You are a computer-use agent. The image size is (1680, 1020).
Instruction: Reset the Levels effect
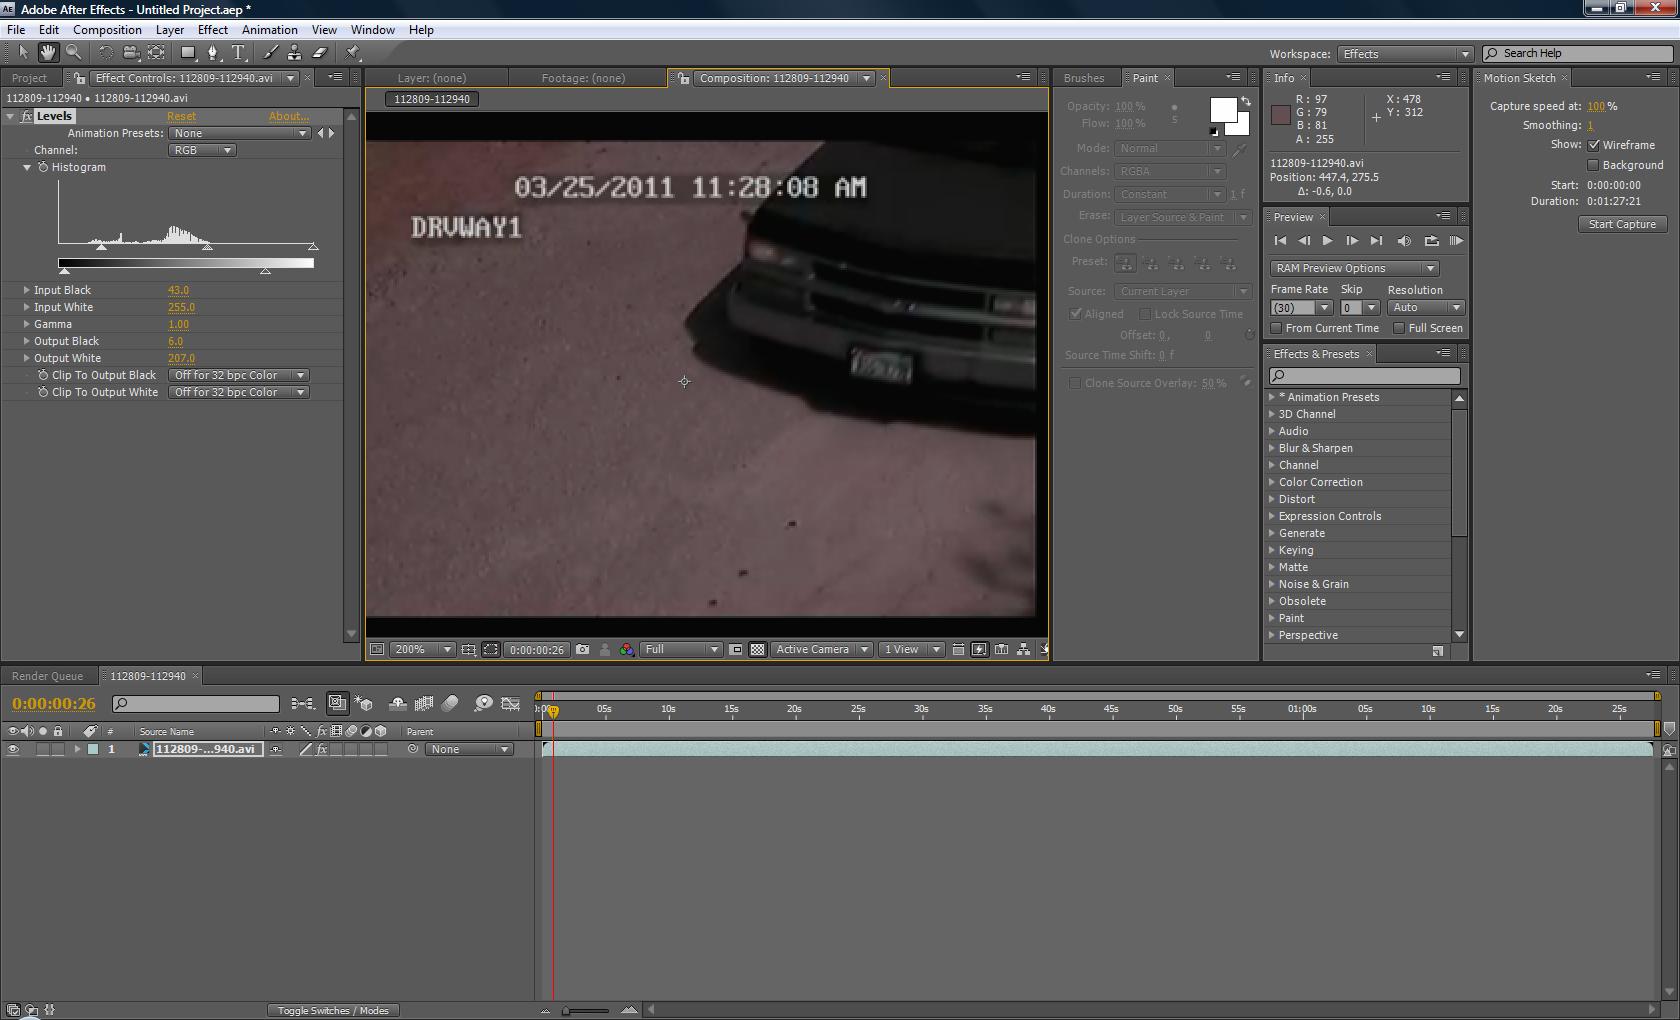point(181,116)
